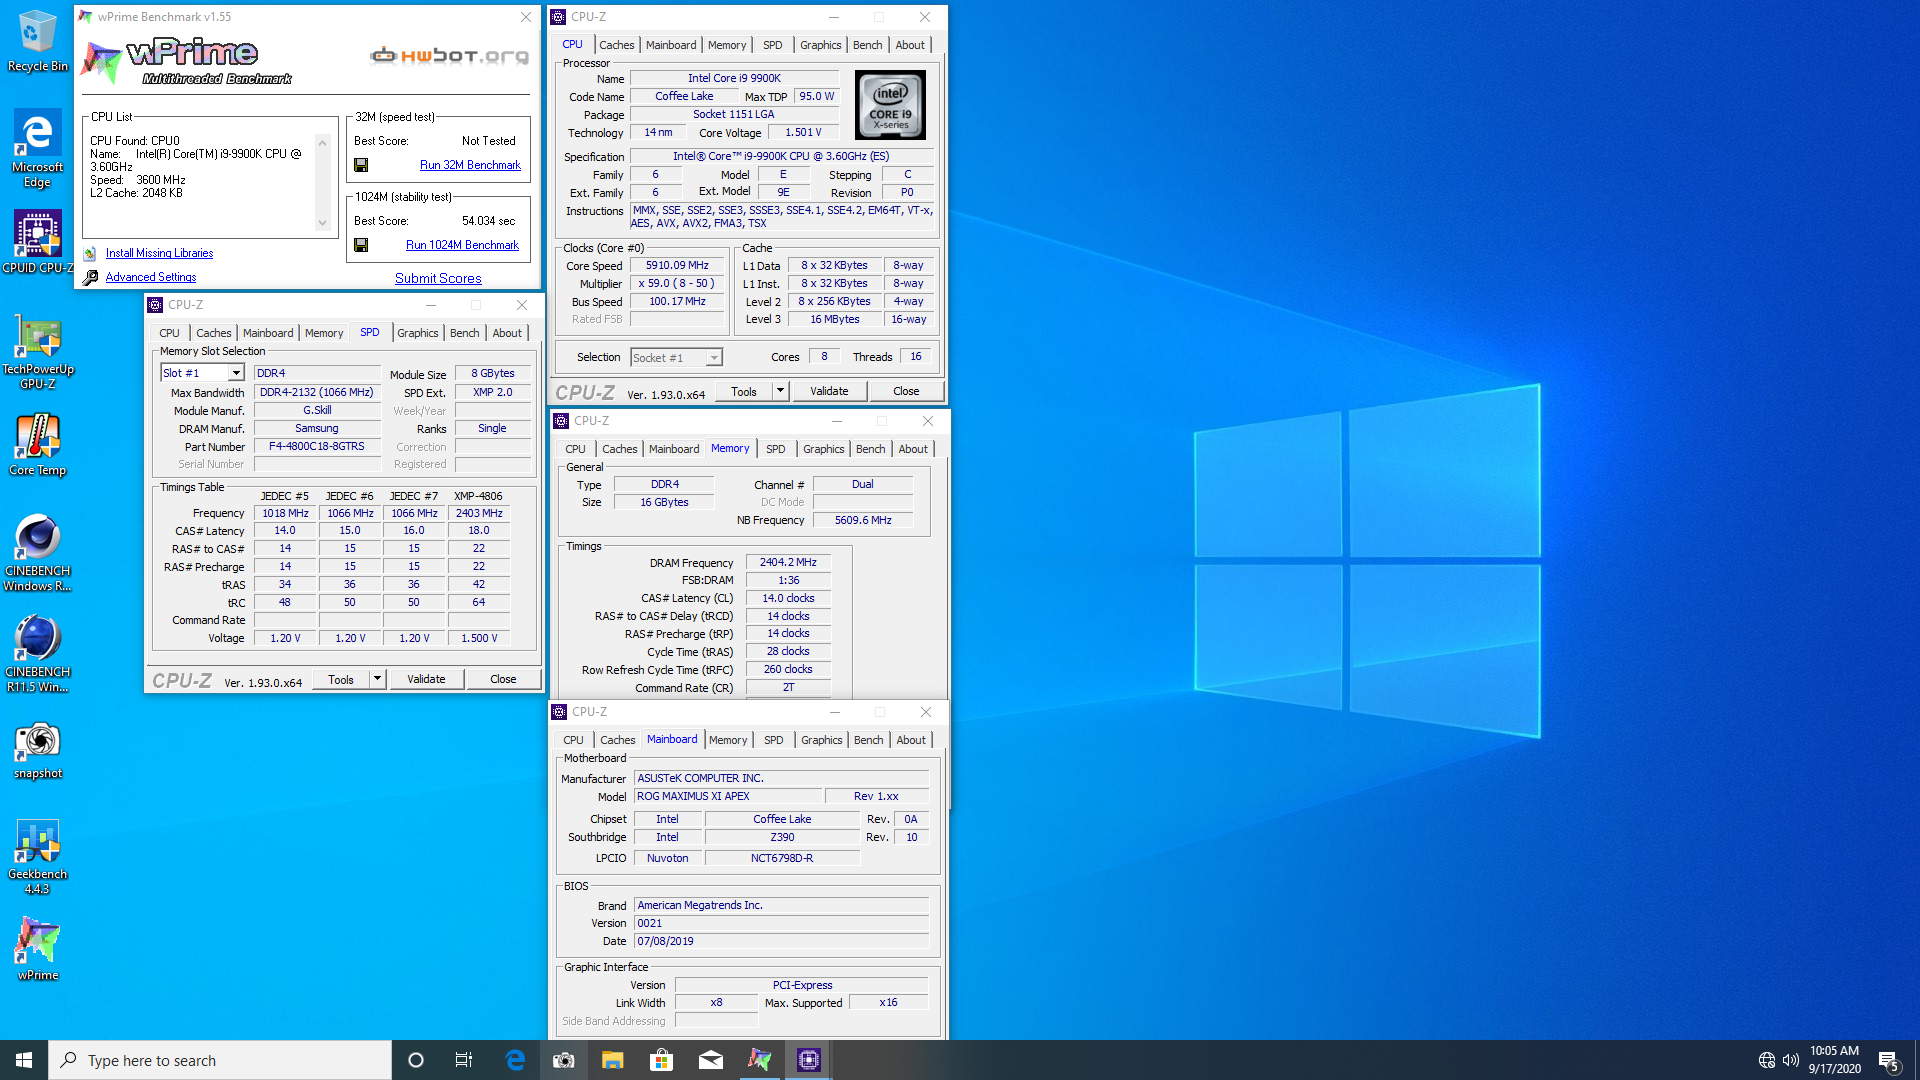Select CINEBENCH R11.5 desktop icon

37,654
